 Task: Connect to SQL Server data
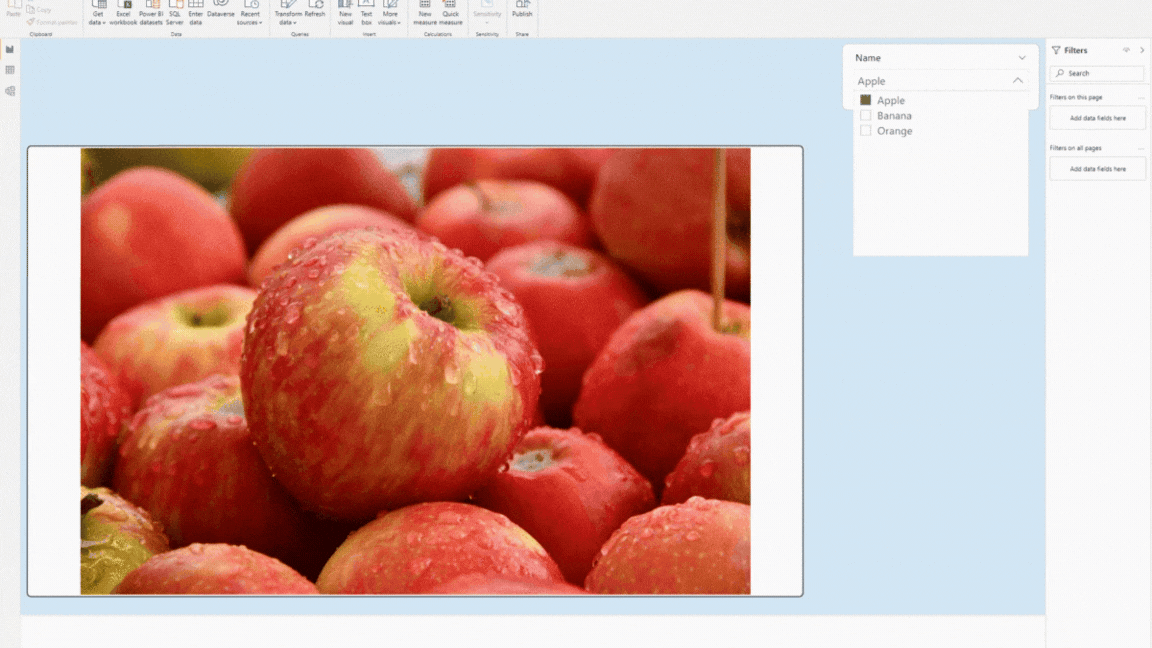[x=175, y=14]
